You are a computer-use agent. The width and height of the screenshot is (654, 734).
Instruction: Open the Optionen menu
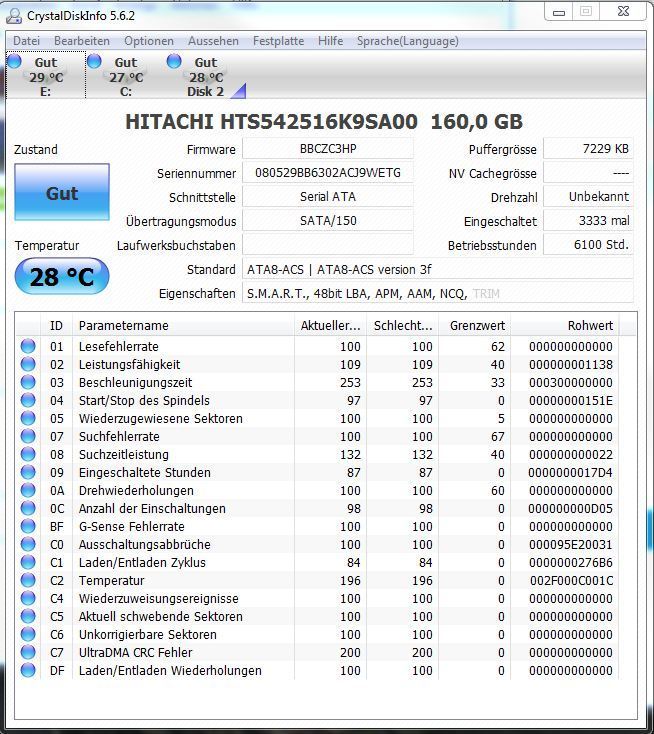click(149, 41)
